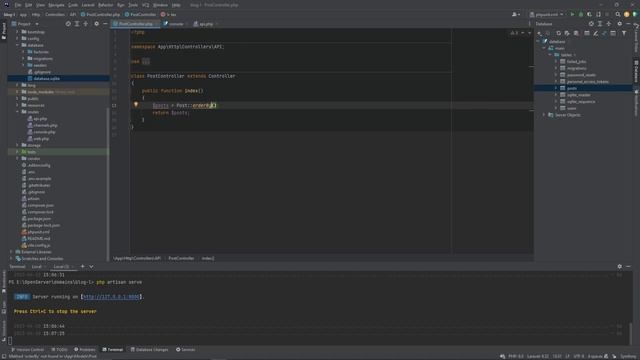Collapse the routes folder in Project tree

(x=18, y=112)
